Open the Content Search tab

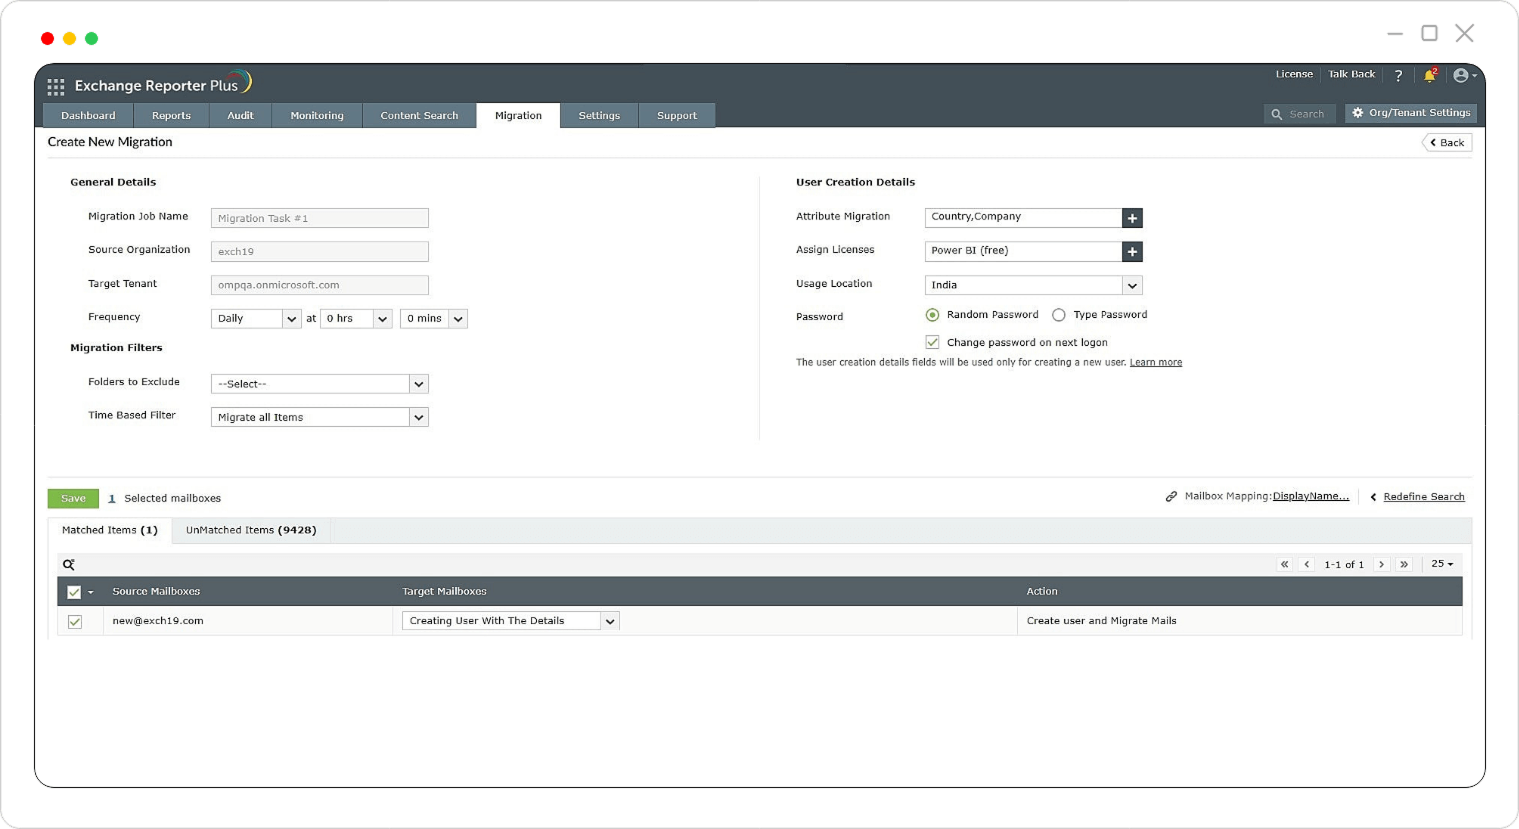tap(419, 116)
